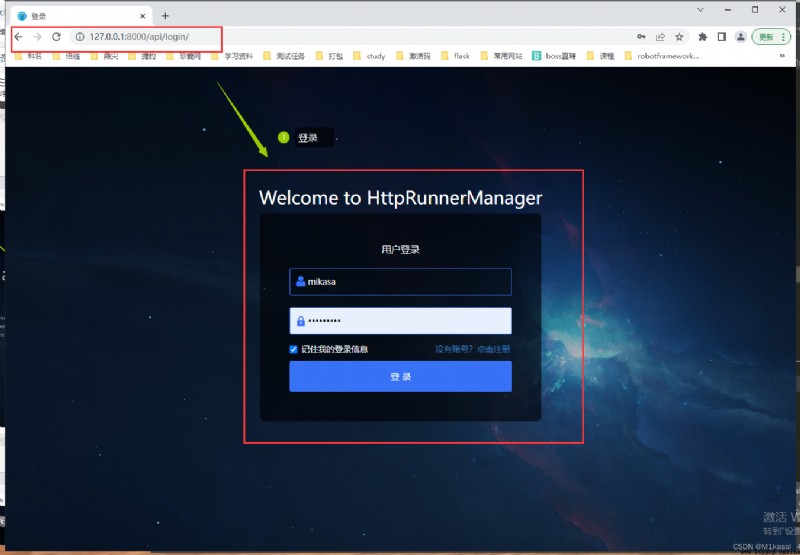Open the study bookmark folder
The width and height of the screenshot is (800, 555).
369,56
